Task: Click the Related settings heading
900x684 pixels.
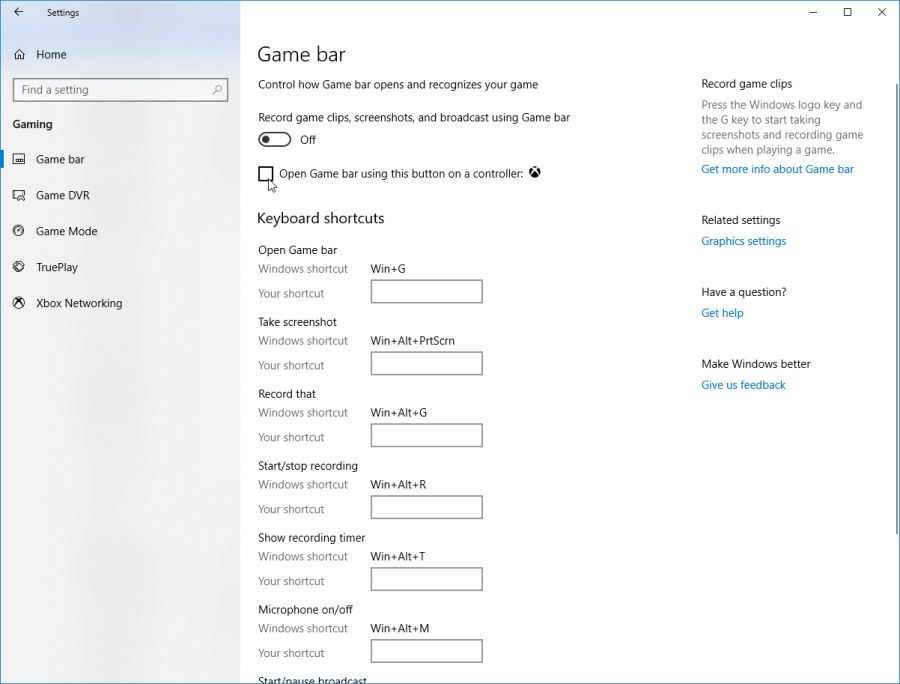Action: tap(741, 220)
